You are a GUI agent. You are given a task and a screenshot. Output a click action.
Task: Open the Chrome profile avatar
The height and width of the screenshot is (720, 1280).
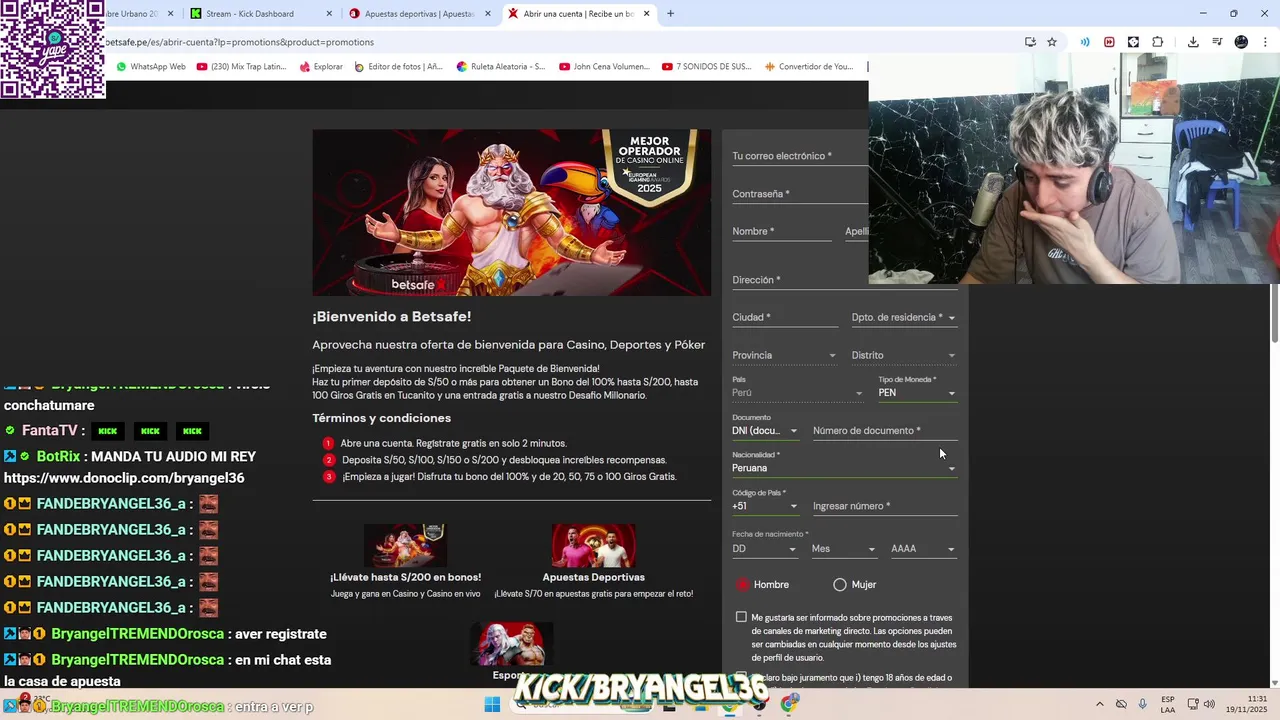(x=1241, y=42)
